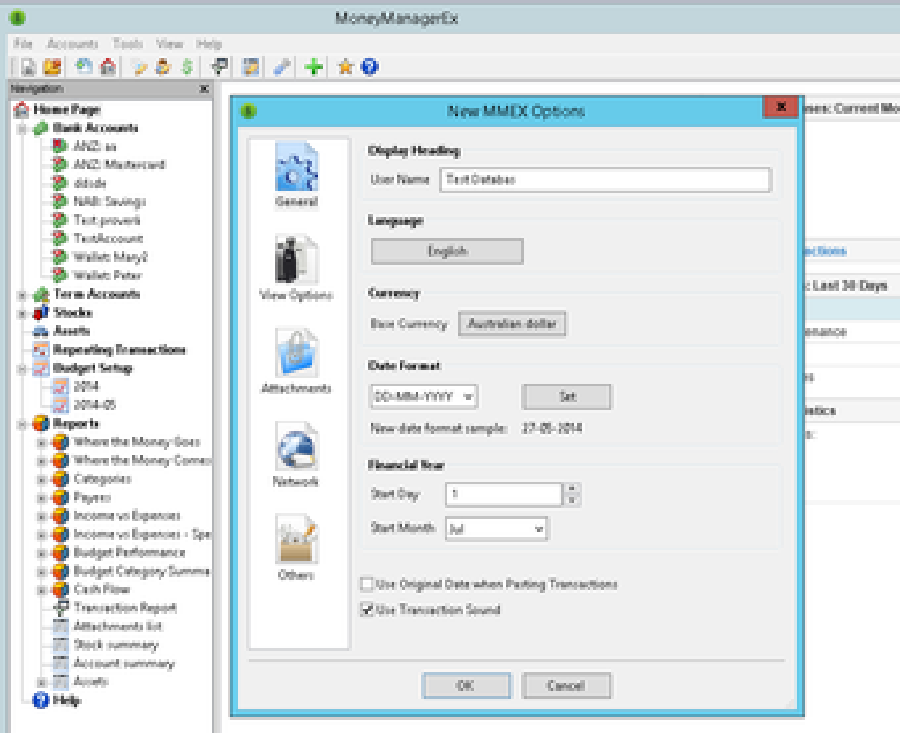Enable Use Original Date when Pasting Transactions

(367, 584)
